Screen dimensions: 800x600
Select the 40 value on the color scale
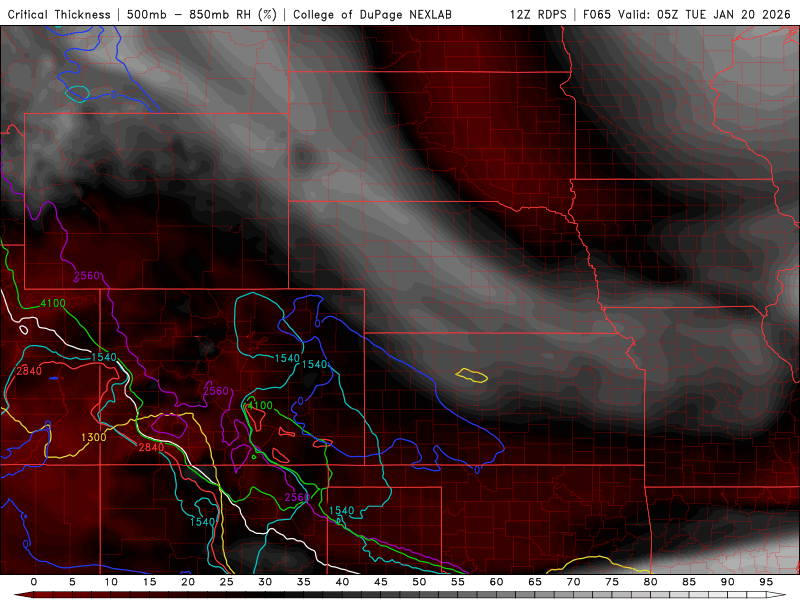[x=342, y=582]
